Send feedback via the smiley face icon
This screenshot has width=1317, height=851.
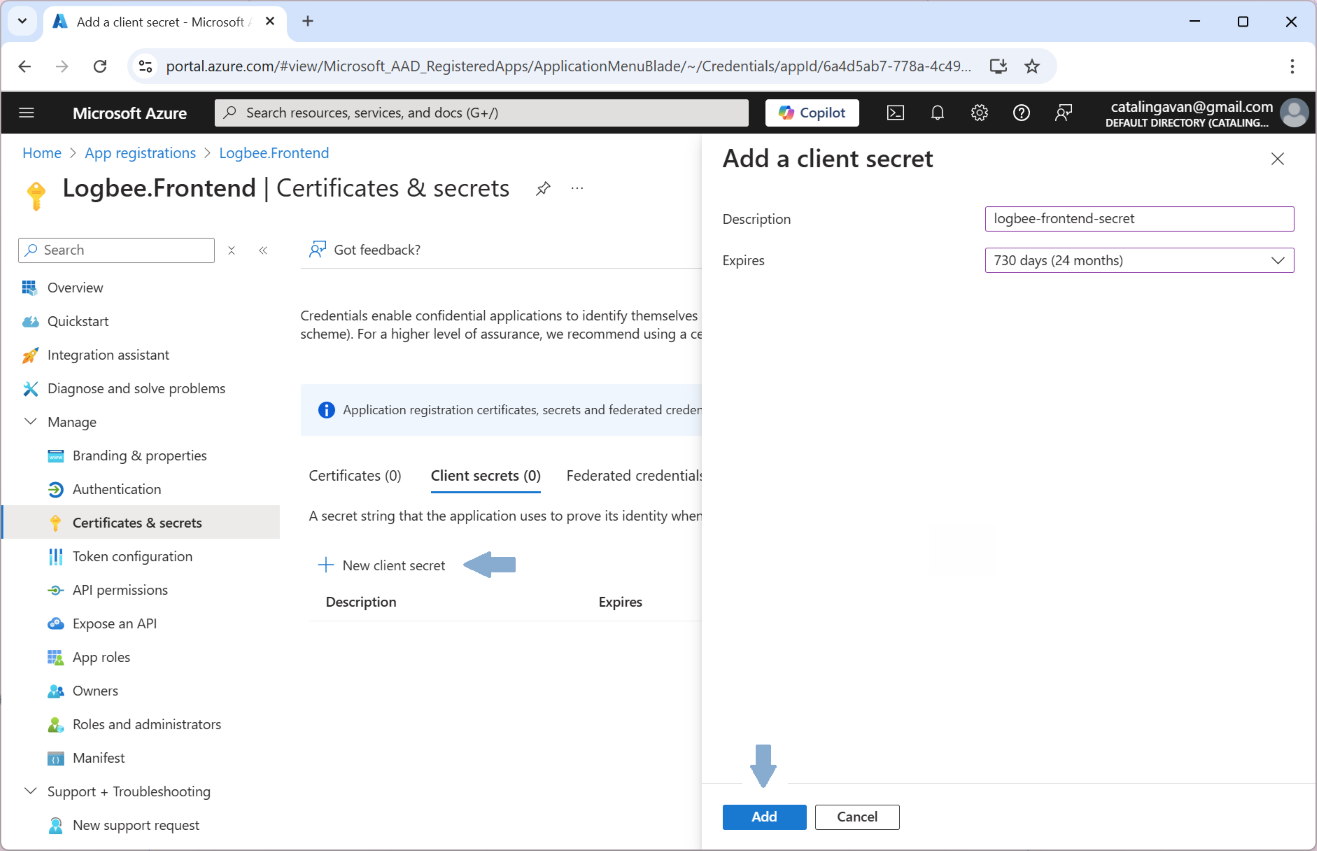[x=1063, y=112]
